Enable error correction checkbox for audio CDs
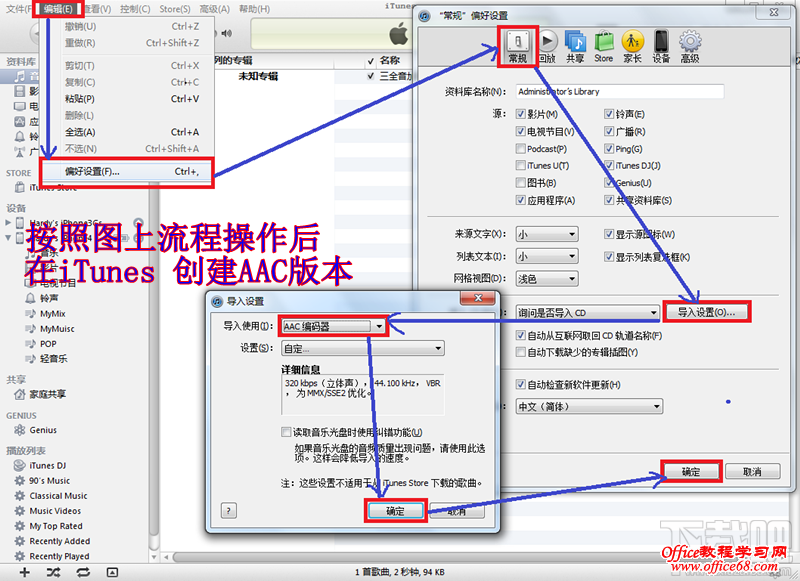The image size is (800, 581). click(x=286, y=432)
